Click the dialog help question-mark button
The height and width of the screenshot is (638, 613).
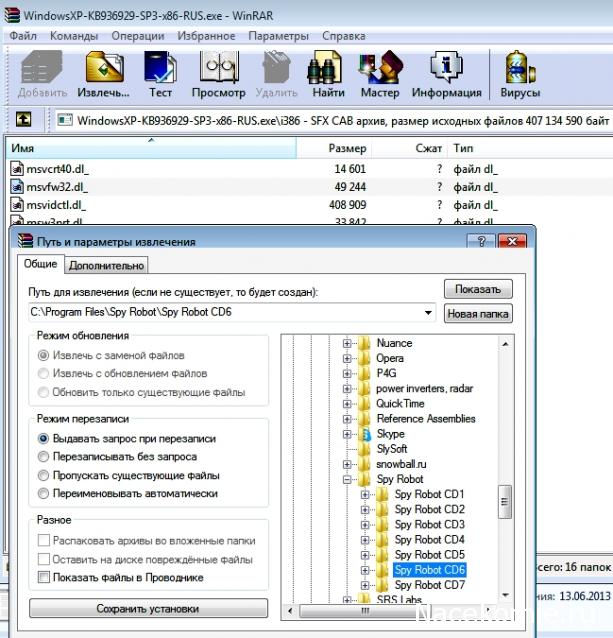(481, 241)
